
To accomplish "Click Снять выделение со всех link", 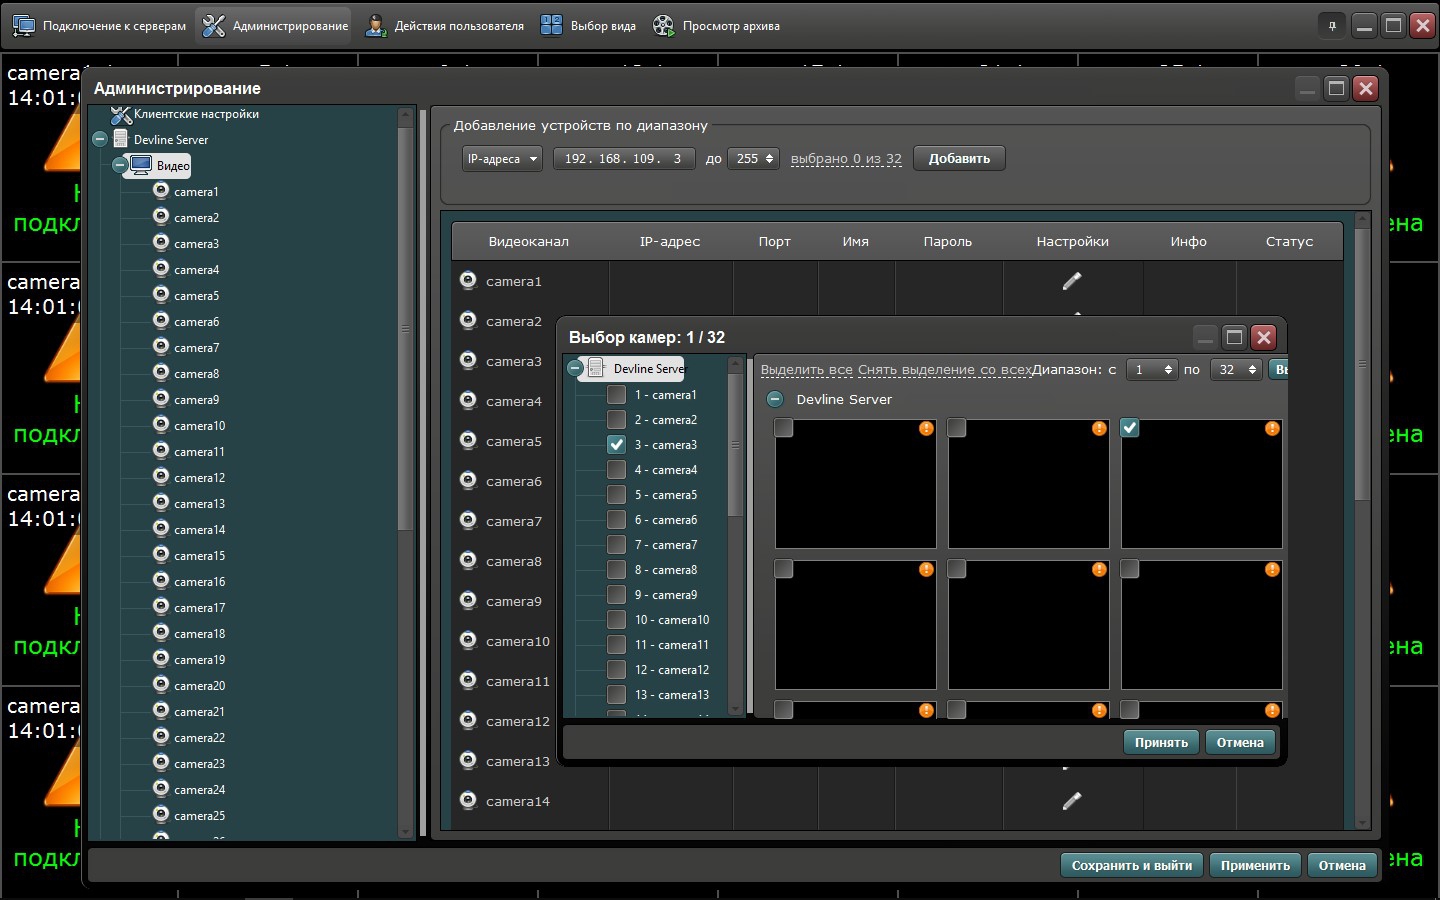I will pyautogui.click(x=944, y=370).
